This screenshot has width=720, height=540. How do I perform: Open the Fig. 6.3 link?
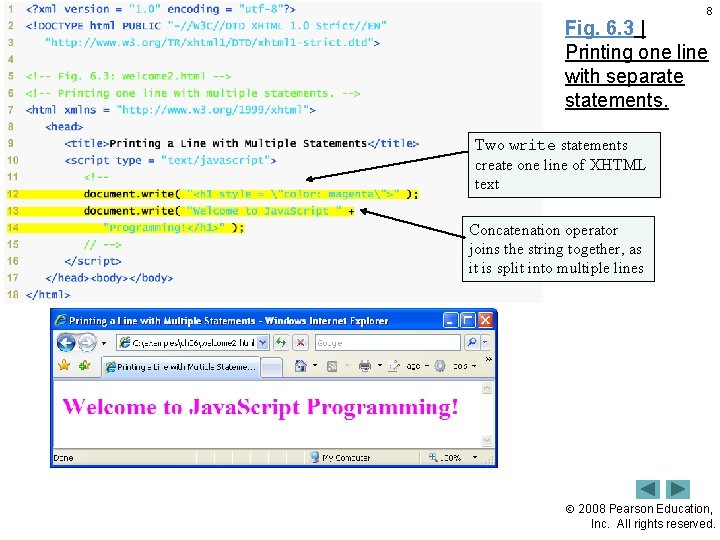[599, 28]
